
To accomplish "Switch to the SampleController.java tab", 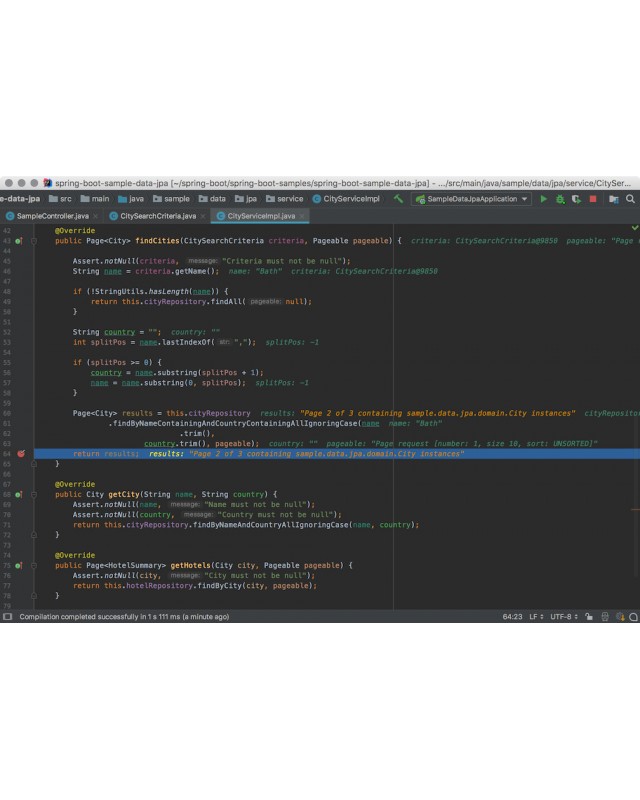I will click(x=51, y=216).
